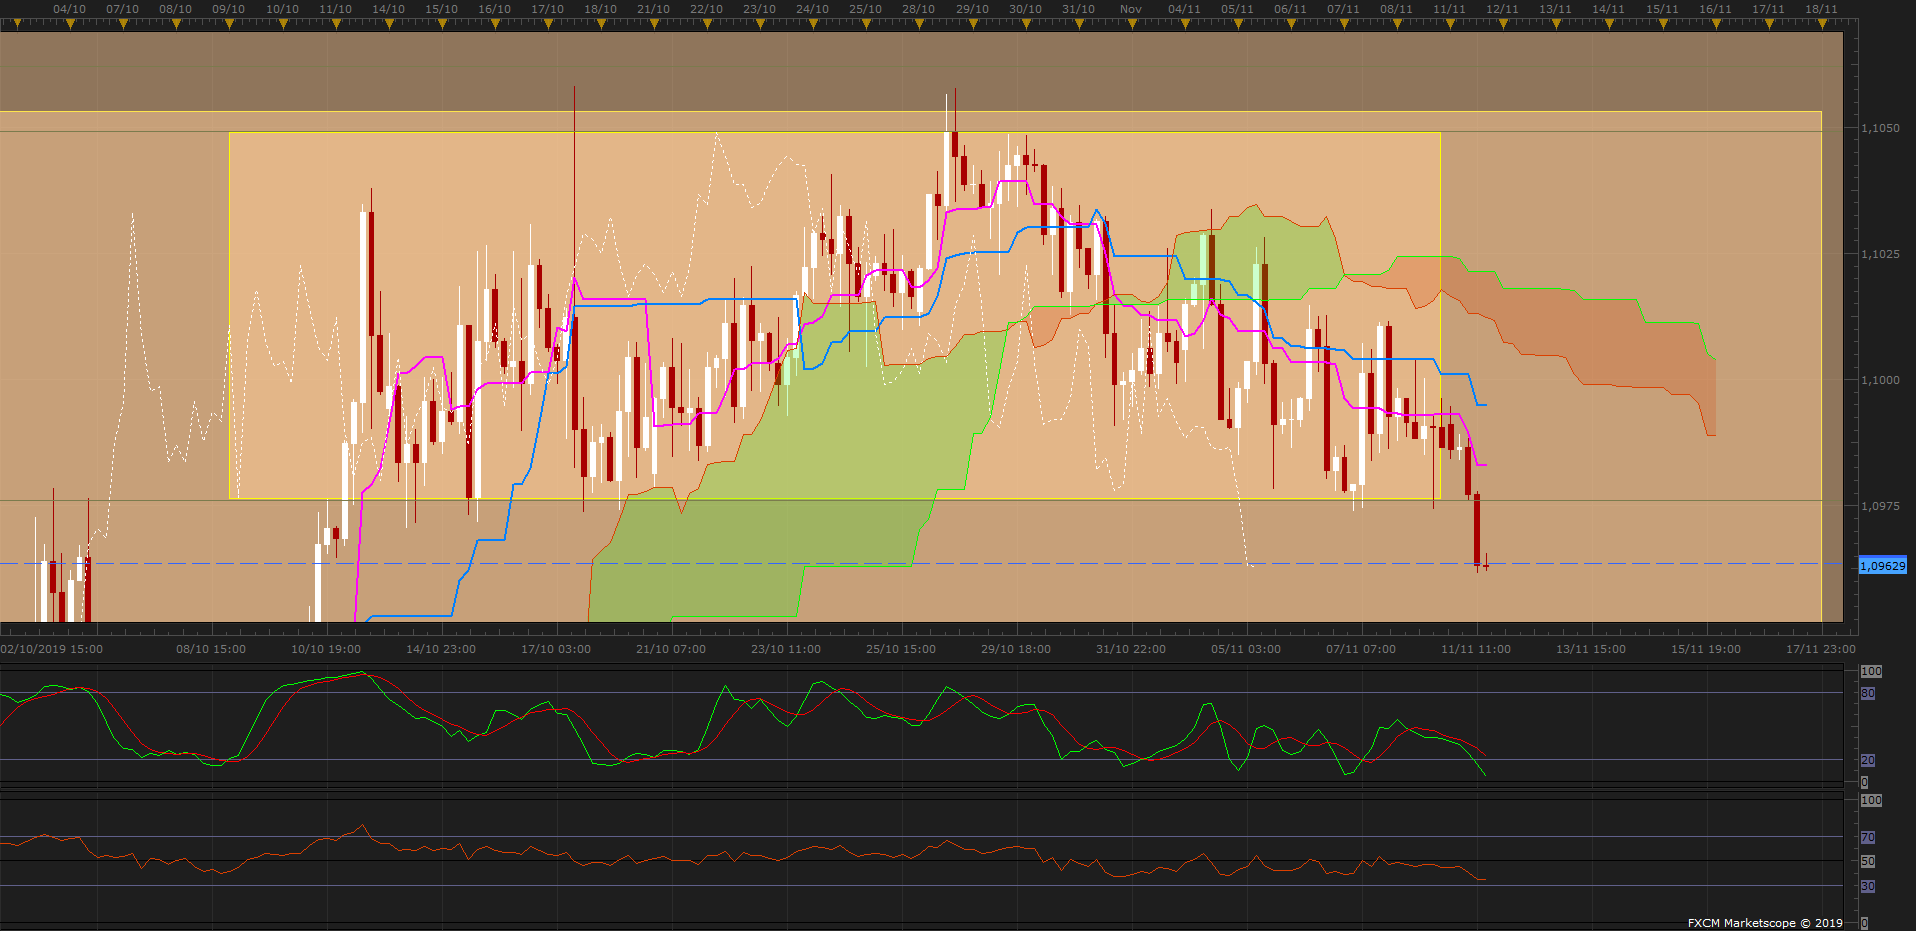Click the triangle marker below 17/10
Screen dimensions: 1916x931
point(548,23)
